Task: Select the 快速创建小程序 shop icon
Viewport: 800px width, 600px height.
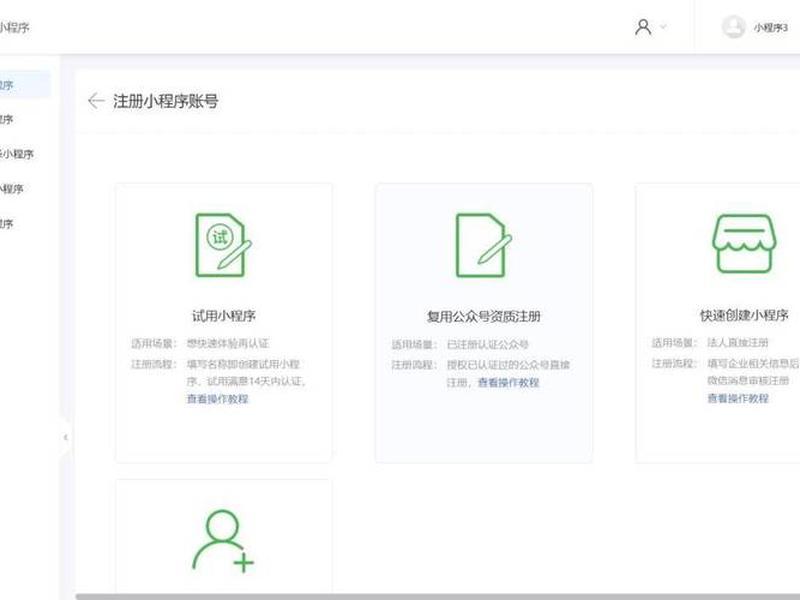Action: pyautogui.click(x=744, y=244)
